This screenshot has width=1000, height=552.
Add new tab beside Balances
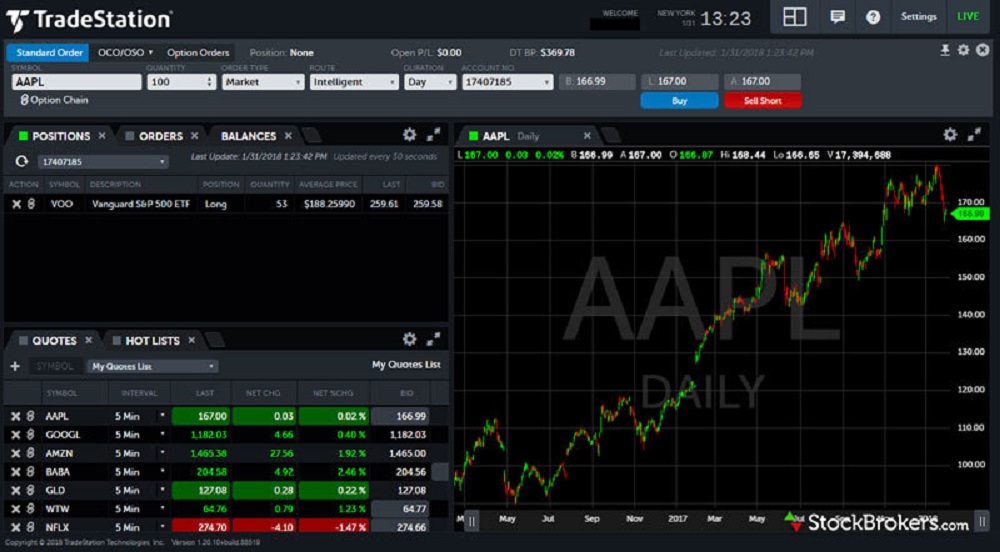[x=312, y=135]
